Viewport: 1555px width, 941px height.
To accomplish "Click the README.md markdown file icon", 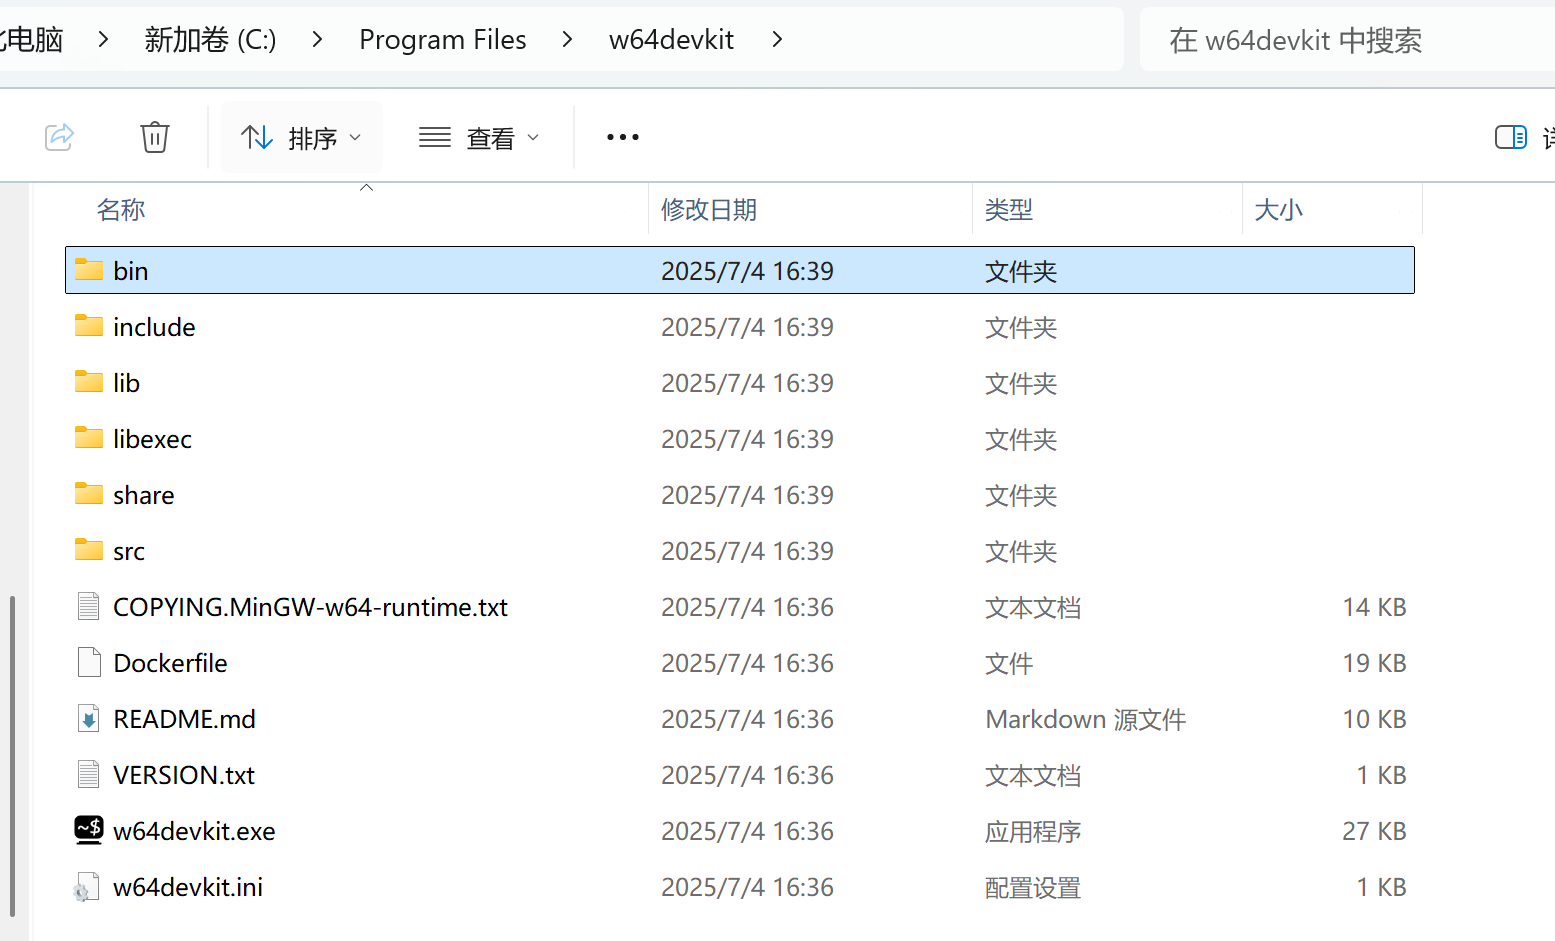I will [89, 718].
